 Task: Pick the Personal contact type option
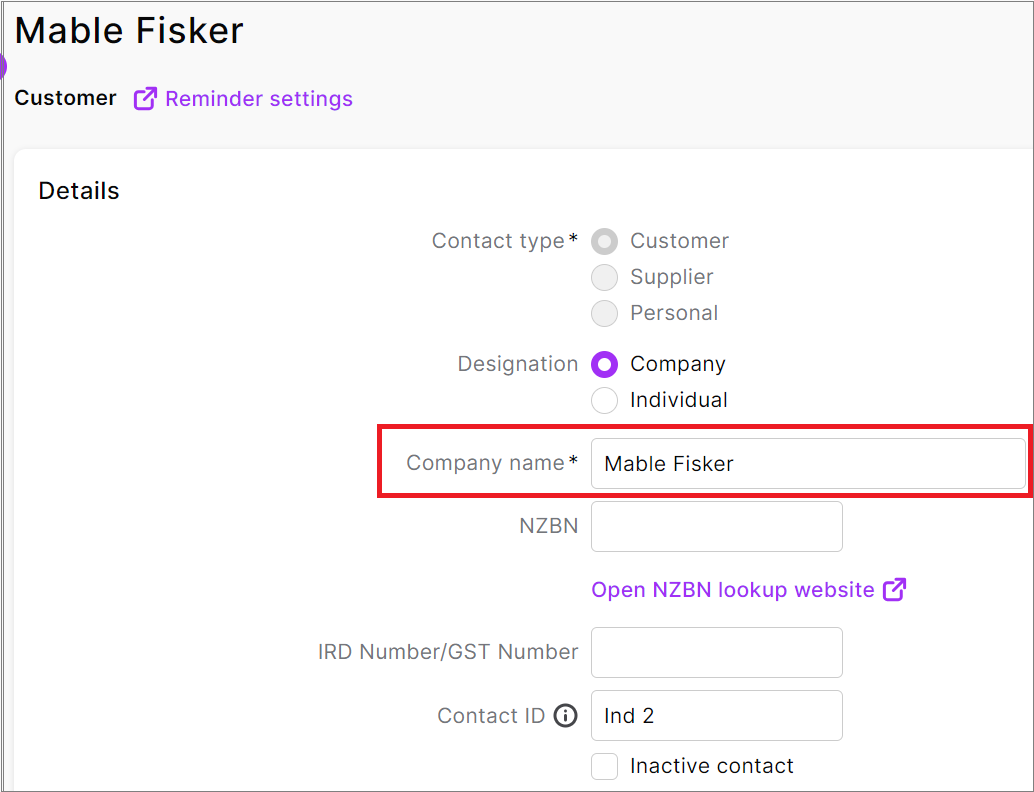(x=604, y=313)
